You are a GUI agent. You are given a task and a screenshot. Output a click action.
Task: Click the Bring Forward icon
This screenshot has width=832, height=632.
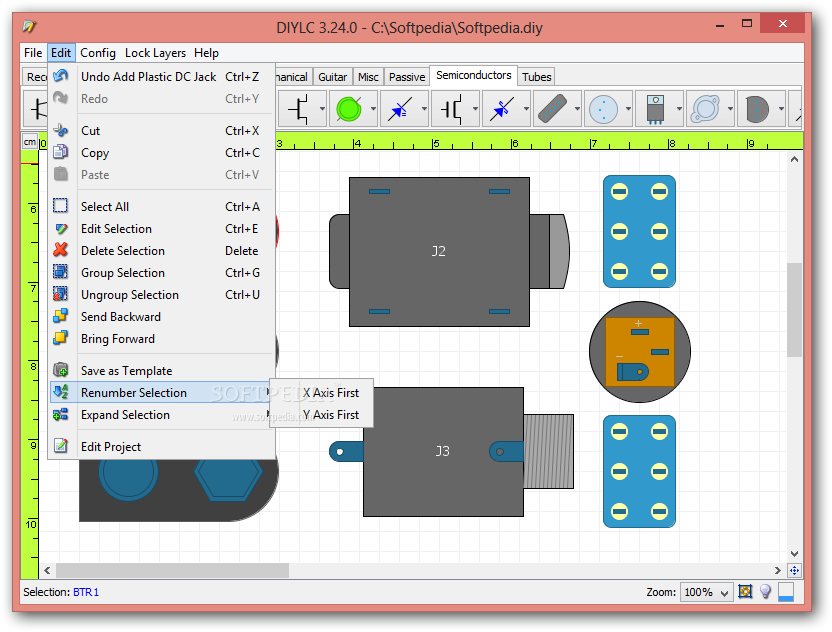61,338
